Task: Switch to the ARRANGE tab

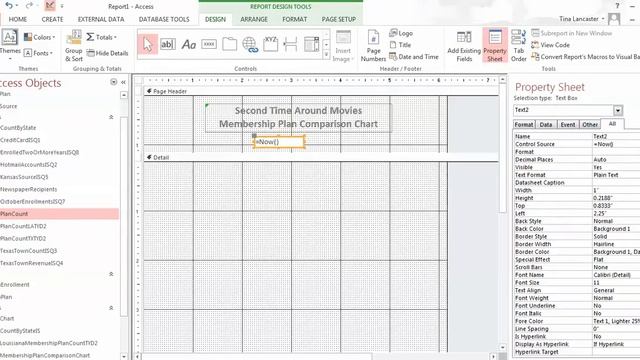Action: 254,19
